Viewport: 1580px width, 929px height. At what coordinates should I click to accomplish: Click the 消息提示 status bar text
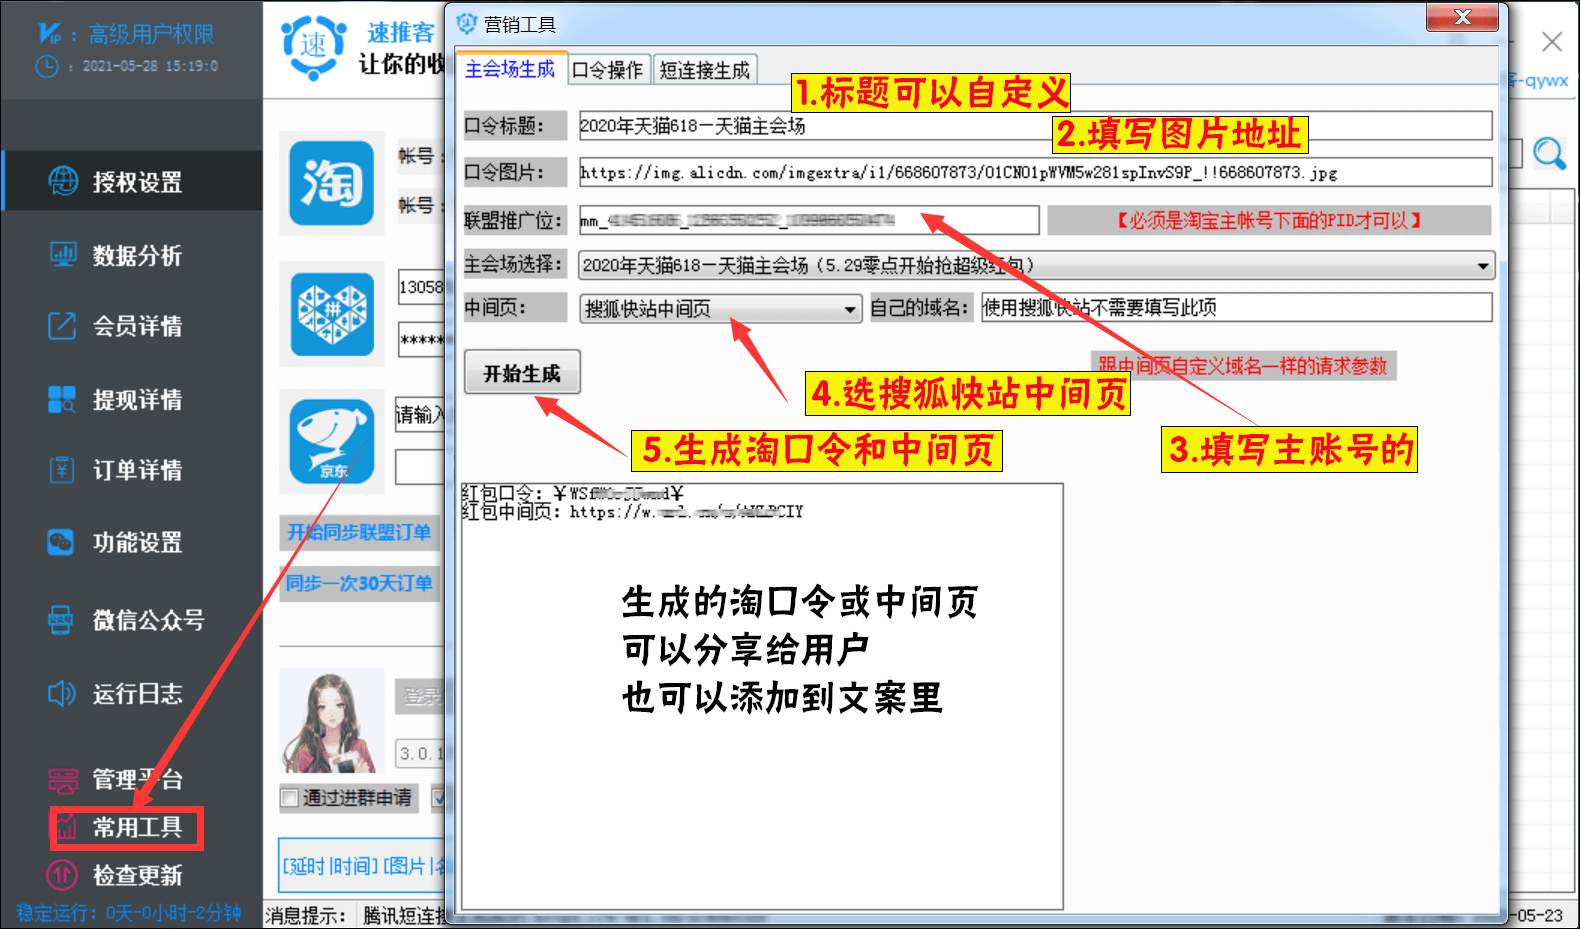tap(306, 915)
